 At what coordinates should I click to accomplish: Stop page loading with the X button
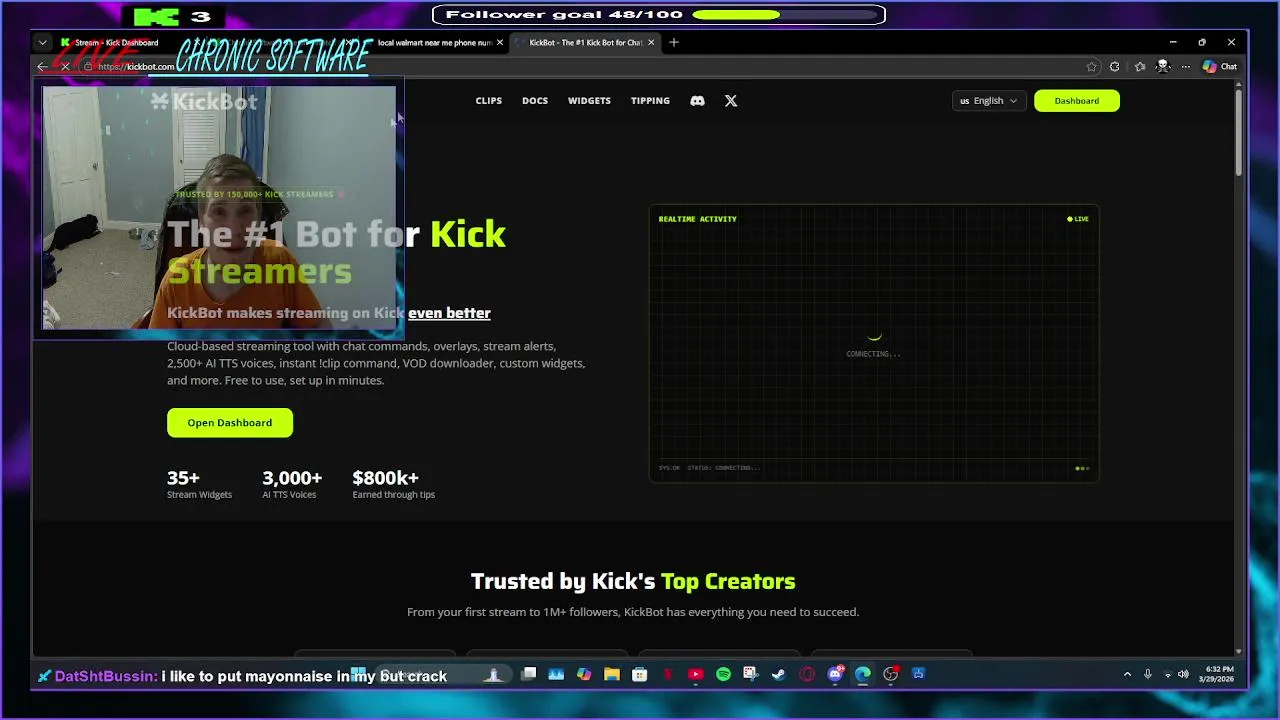(65, 67)
